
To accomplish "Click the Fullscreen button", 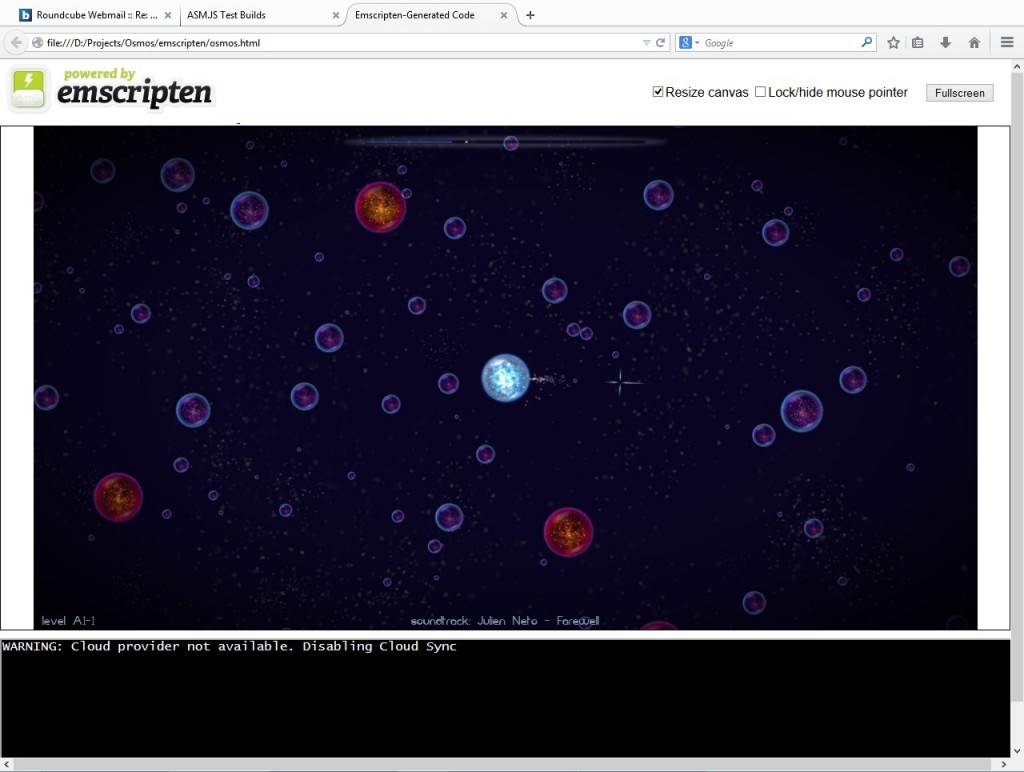I will pos(959,93).
